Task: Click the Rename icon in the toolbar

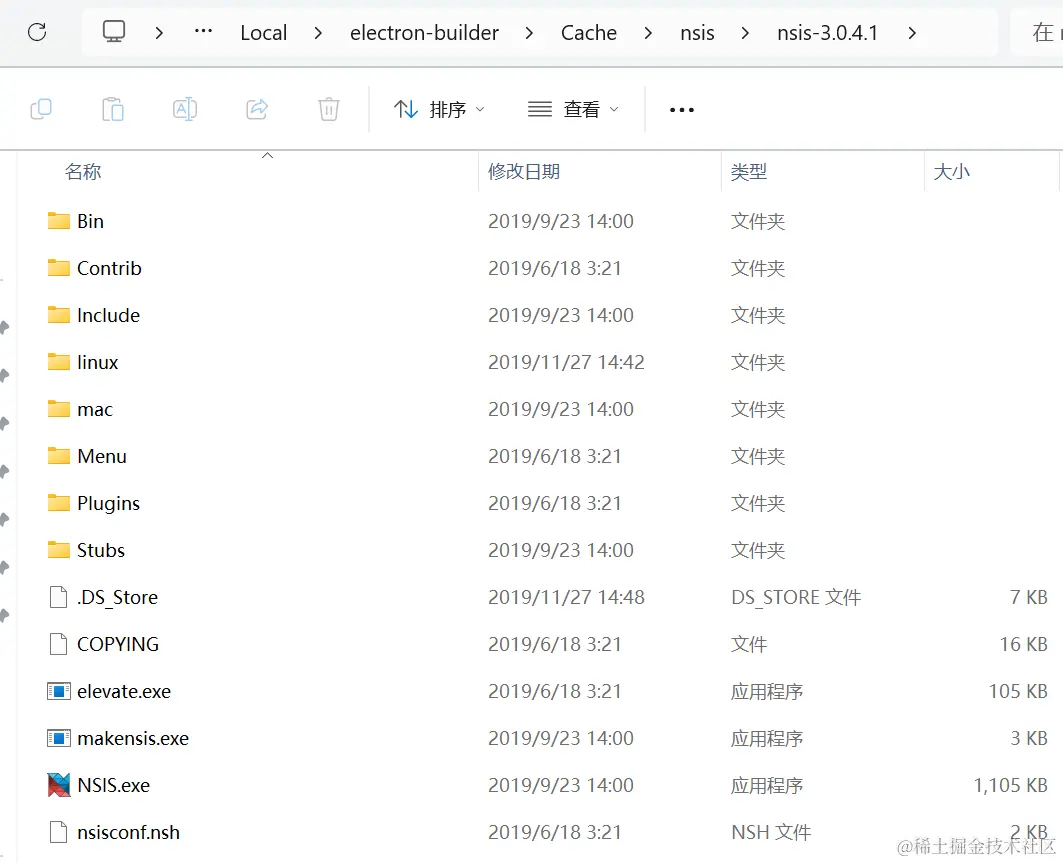Action: [185, 109]
